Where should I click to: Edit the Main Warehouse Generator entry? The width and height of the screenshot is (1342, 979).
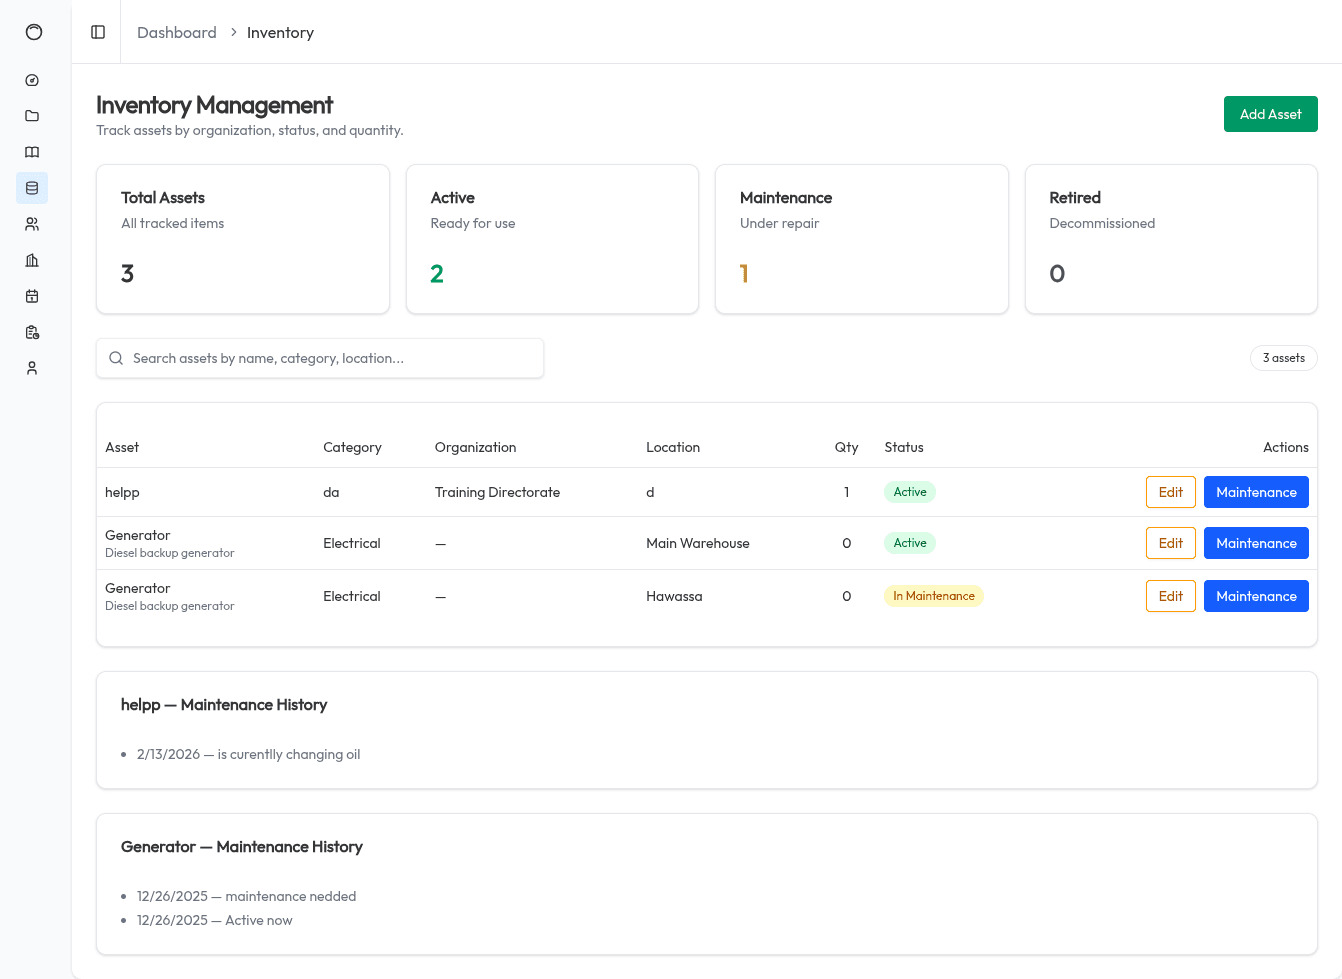(1170, 543)
